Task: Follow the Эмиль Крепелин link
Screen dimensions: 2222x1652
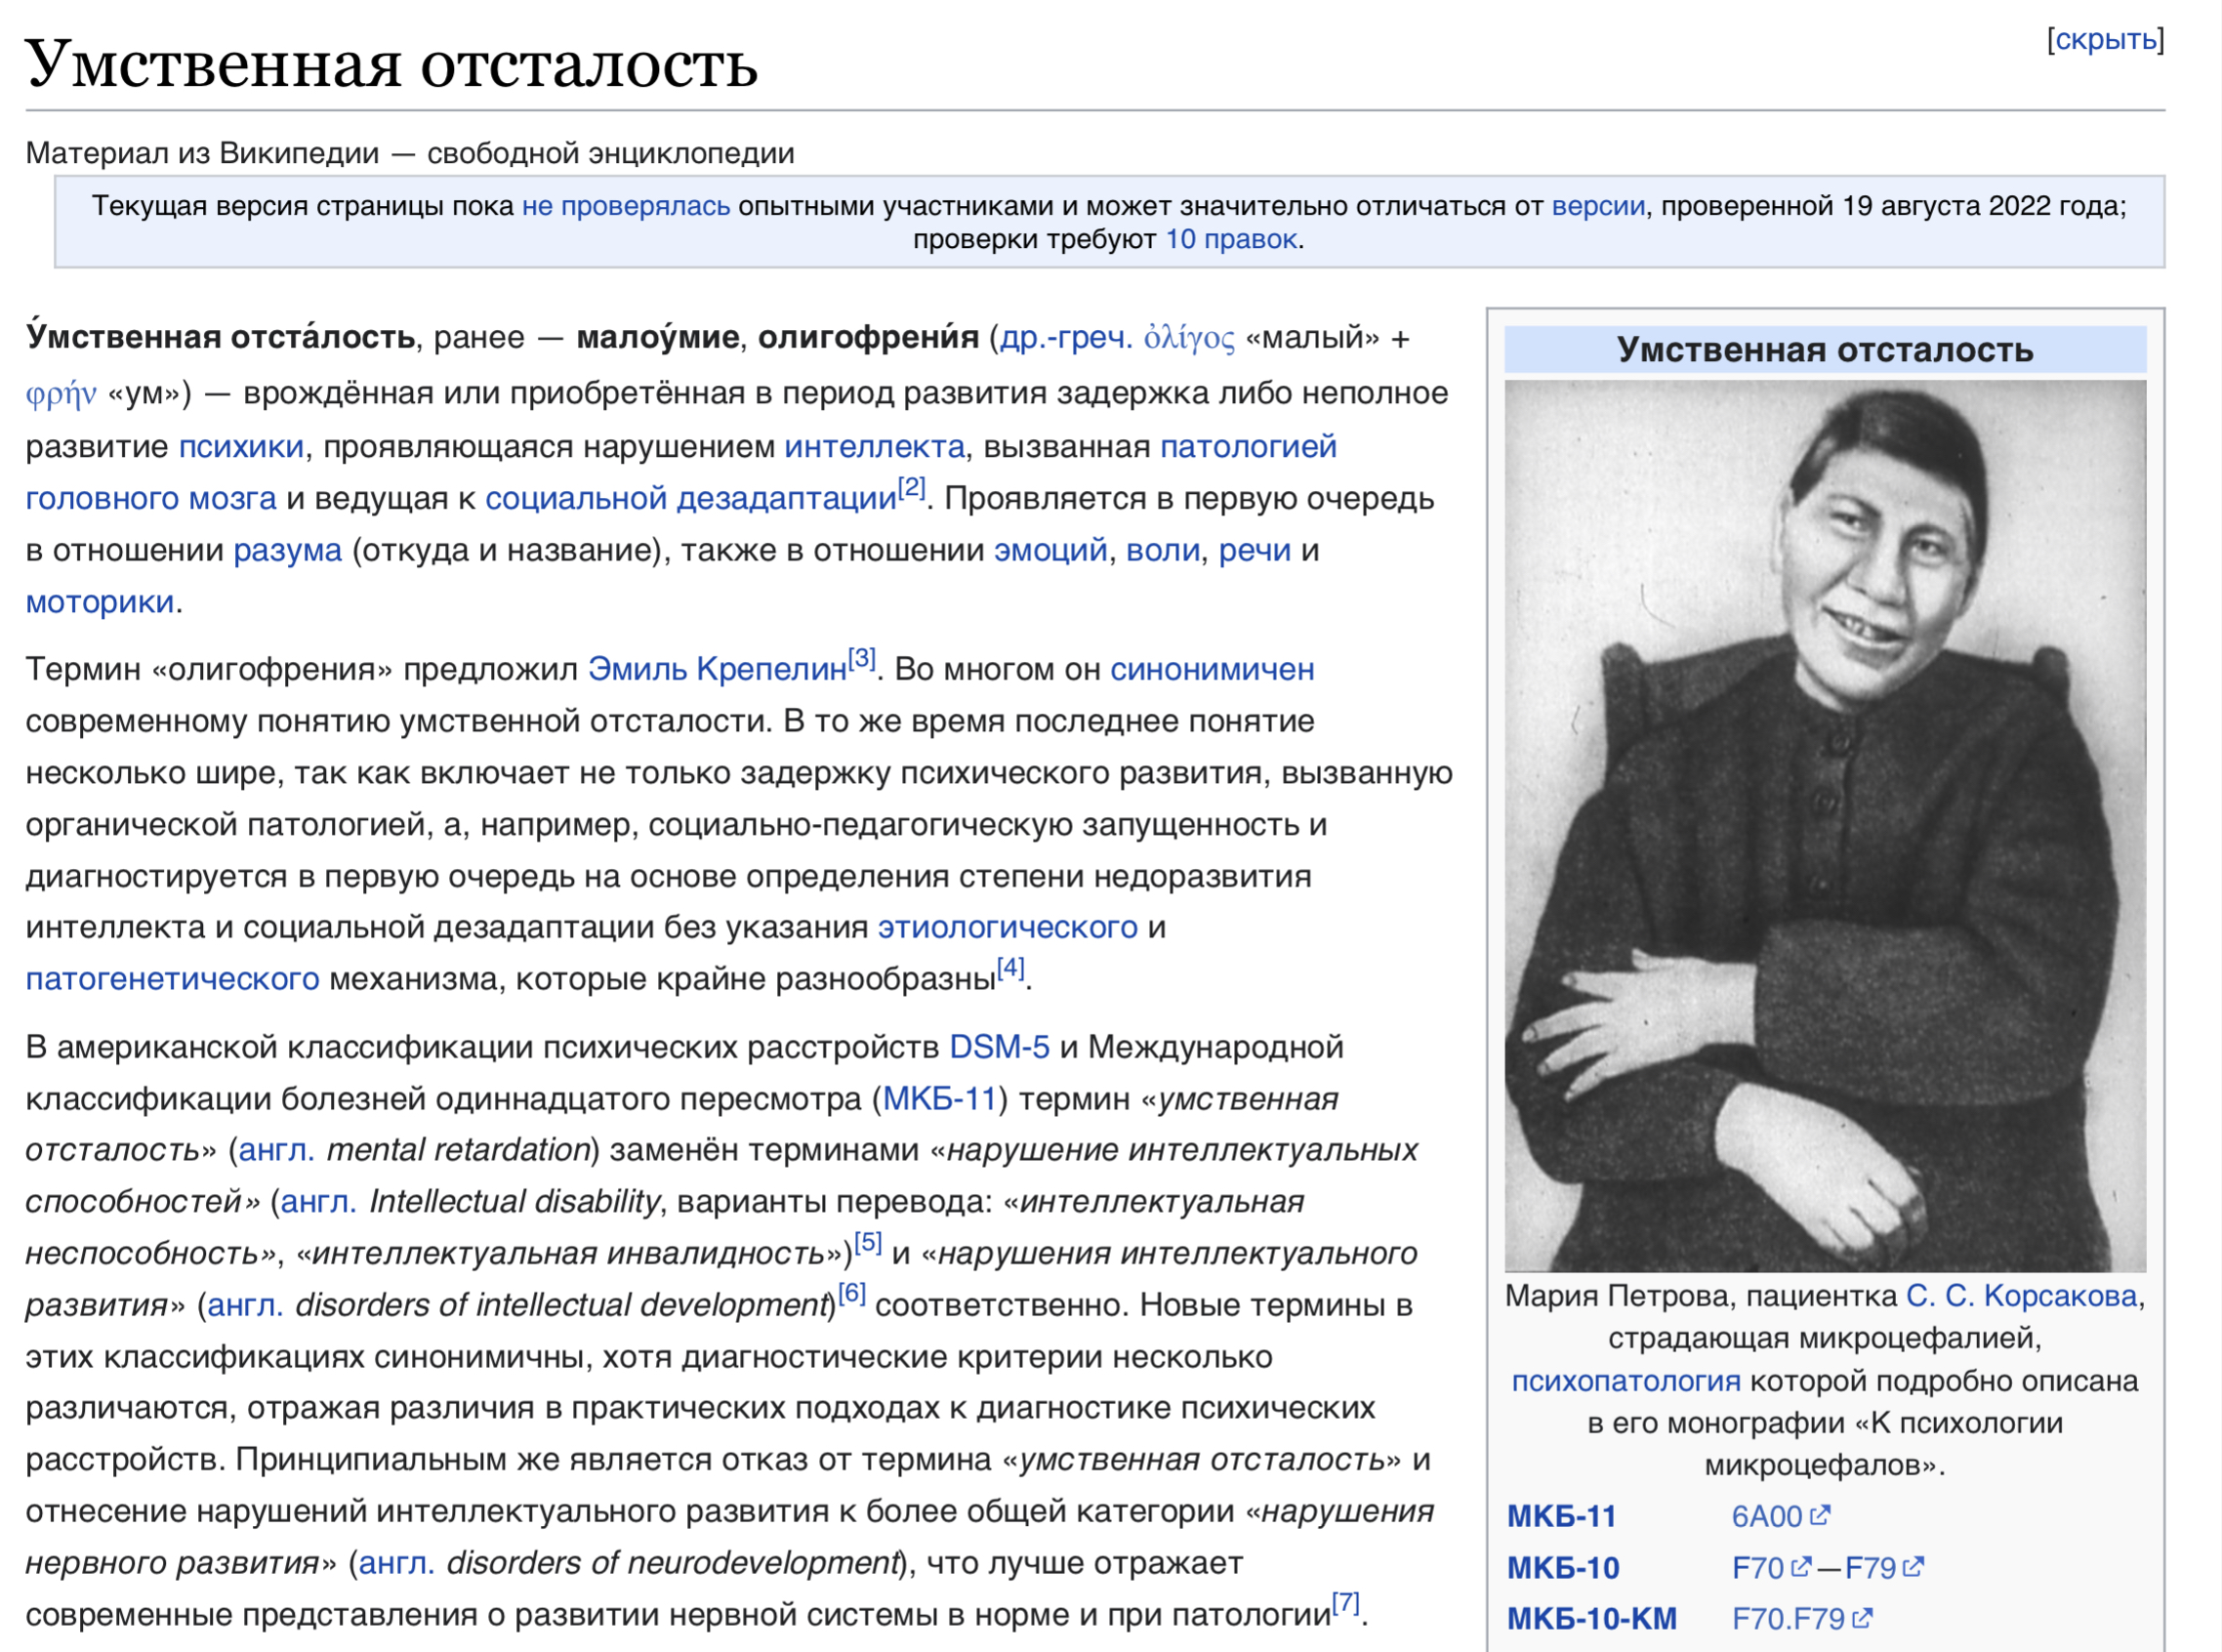Action: pos(716,669)
